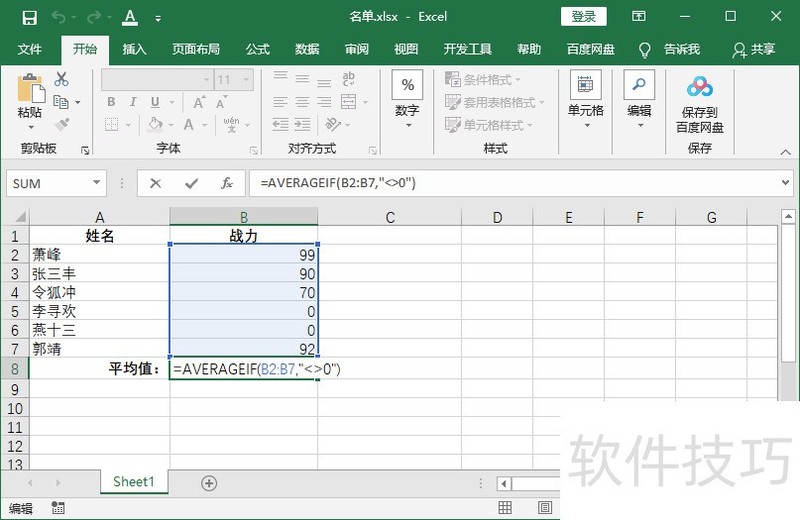This screenshot has width=800, height=520.
Task: Open Insert Function (fx) dialog
Action: (x=227, y=183)
